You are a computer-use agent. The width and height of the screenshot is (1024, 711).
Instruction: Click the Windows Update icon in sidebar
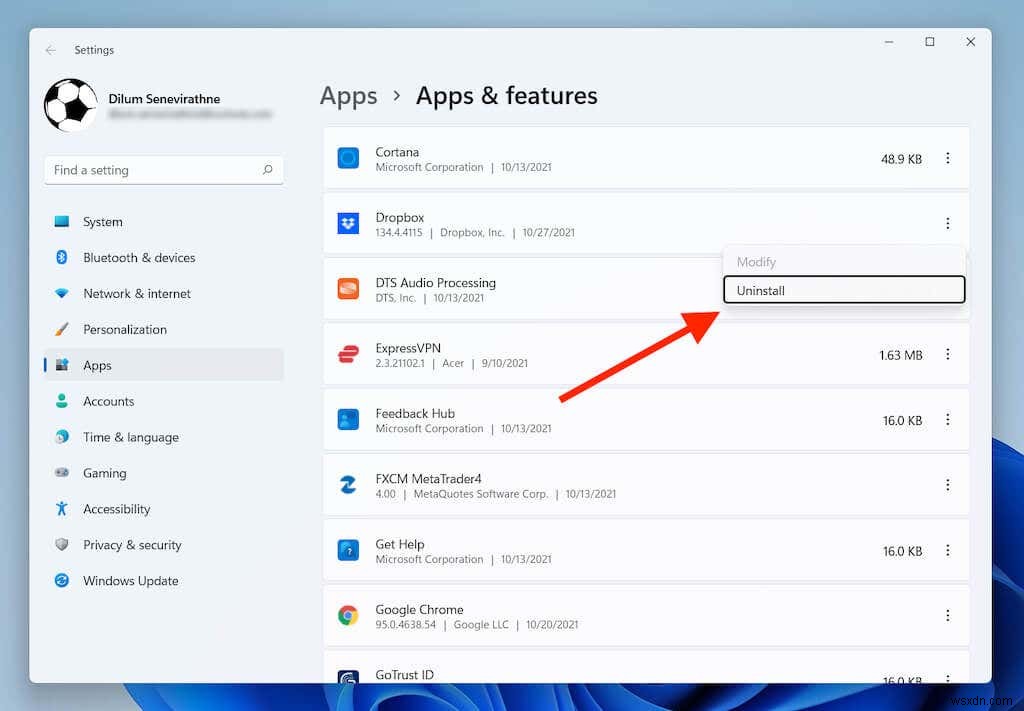point(62,581)
